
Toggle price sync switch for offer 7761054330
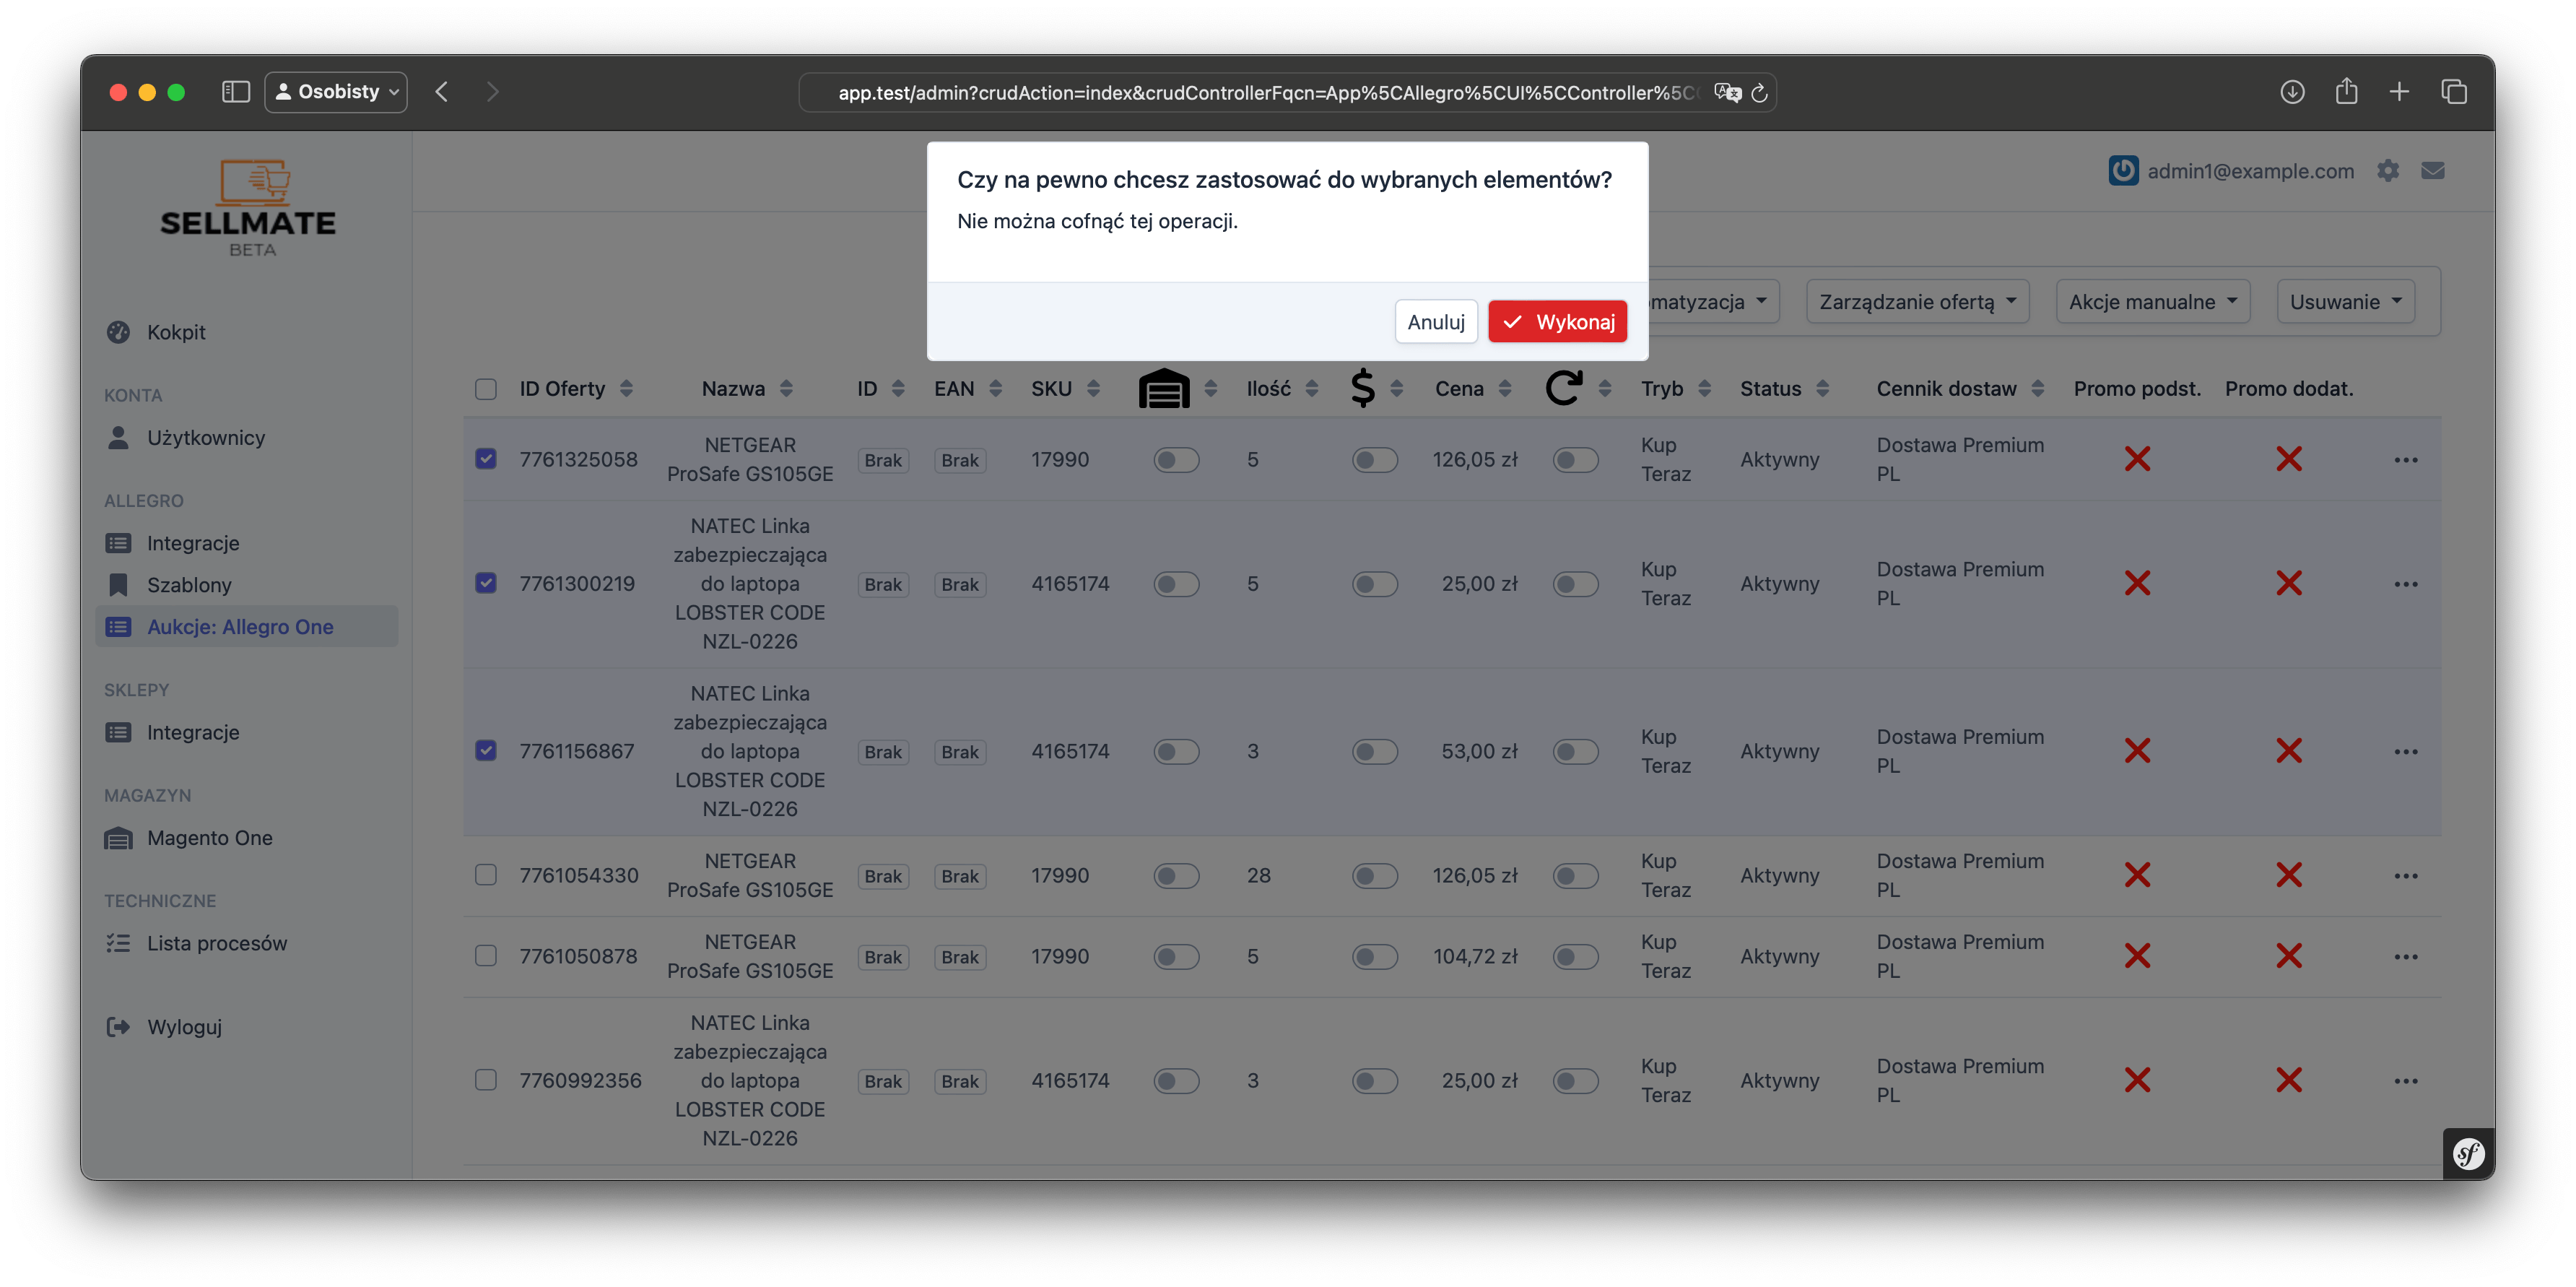click(x=1375, y=876)
